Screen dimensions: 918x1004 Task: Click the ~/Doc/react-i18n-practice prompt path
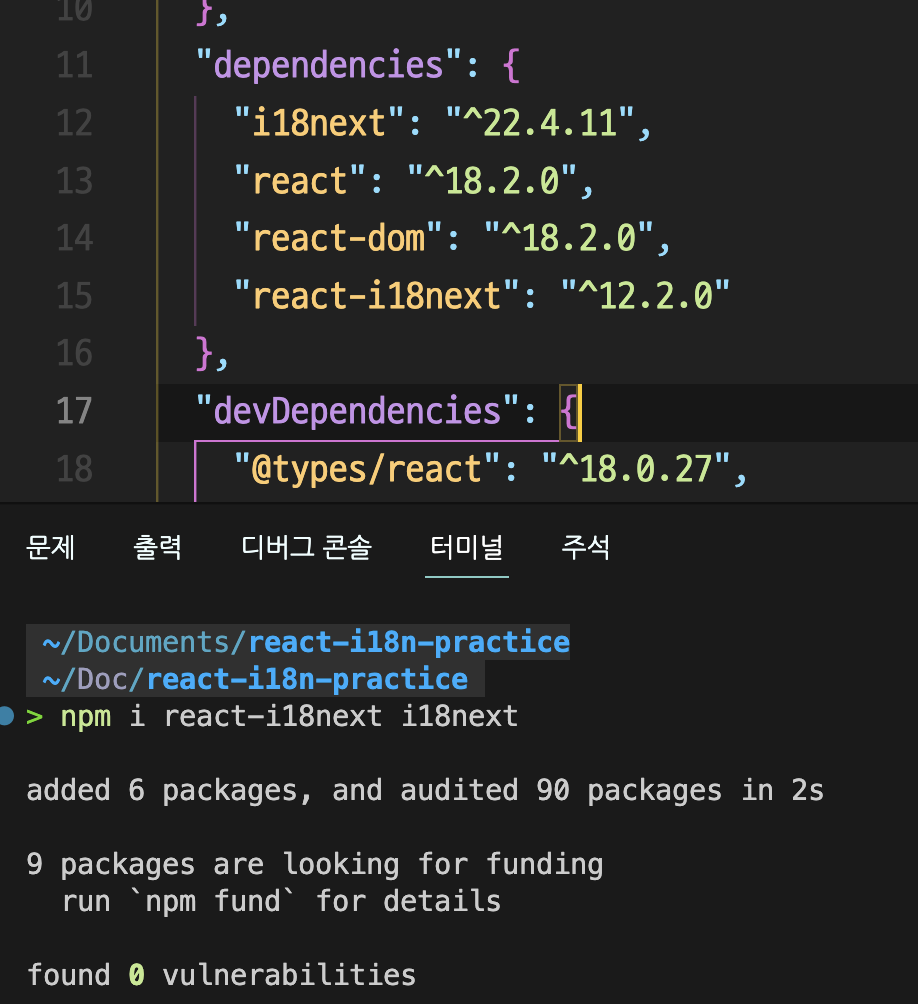[255, 679]
